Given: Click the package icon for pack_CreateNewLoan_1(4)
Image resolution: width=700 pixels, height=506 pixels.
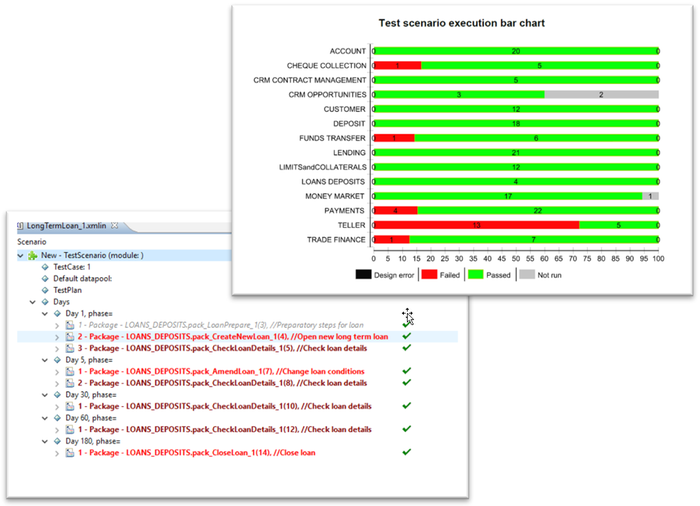Looking at the screenshot, I should click(69, 336).
